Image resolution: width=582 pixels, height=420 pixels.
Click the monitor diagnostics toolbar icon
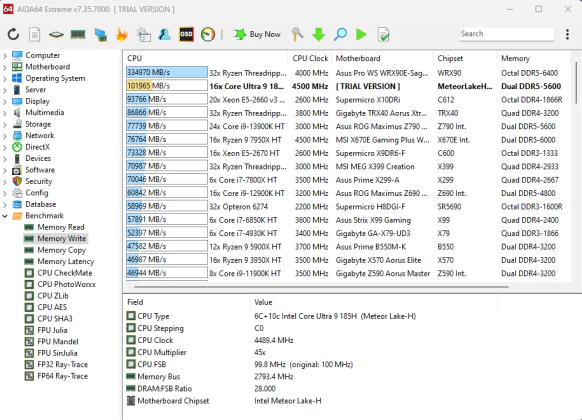101,35
